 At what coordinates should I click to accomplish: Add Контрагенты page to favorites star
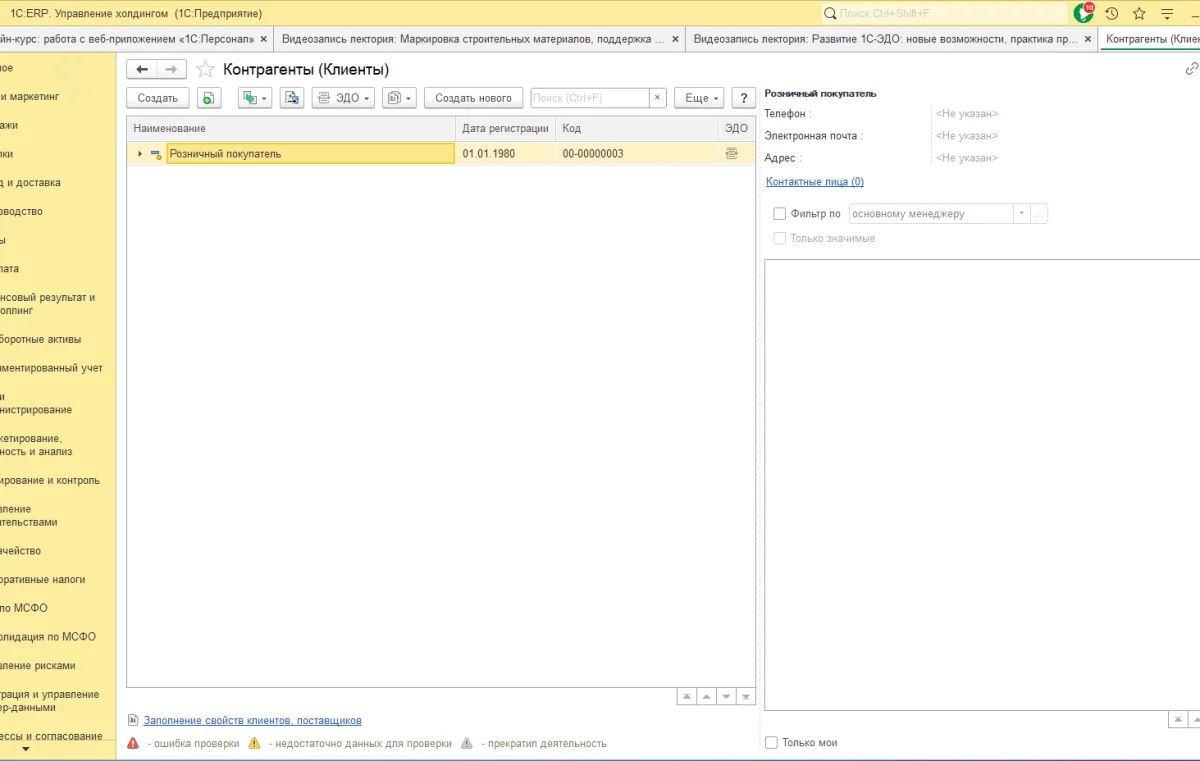(205, 69)
